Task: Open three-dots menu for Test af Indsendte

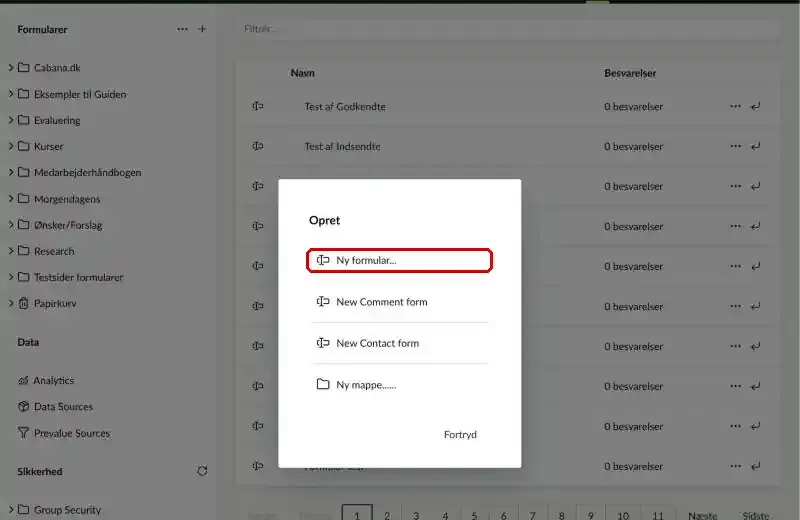Action: [x=735, y=146]
